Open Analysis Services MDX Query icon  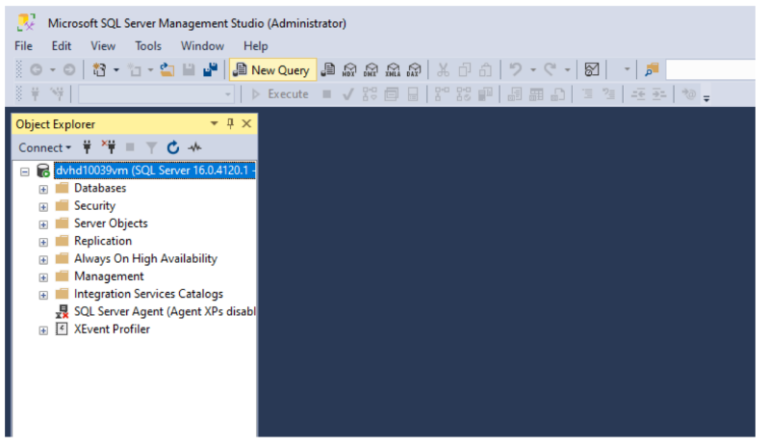[349, 70]
